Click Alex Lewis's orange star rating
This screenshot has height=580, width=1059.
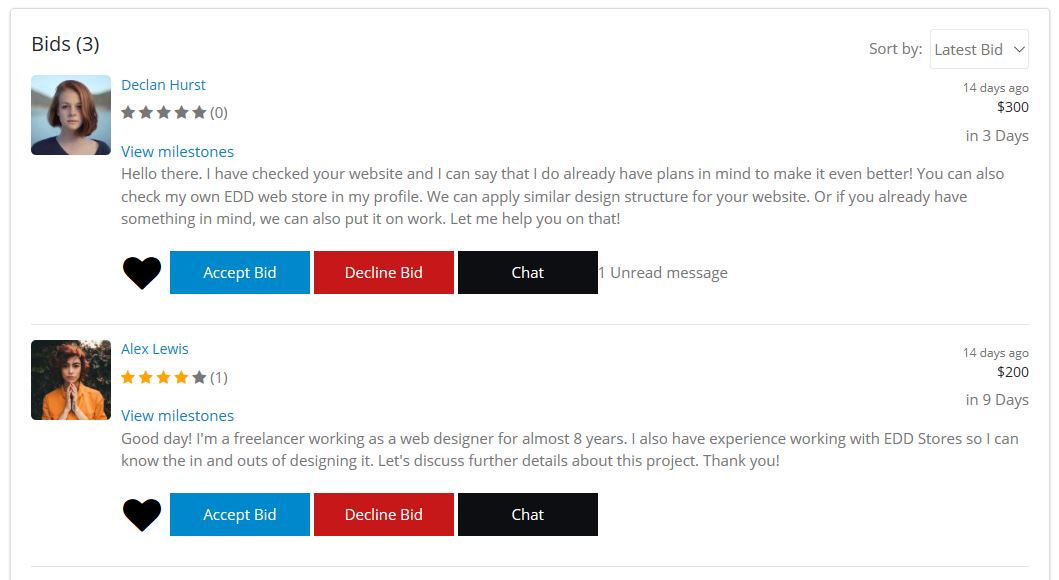point(164,378)
